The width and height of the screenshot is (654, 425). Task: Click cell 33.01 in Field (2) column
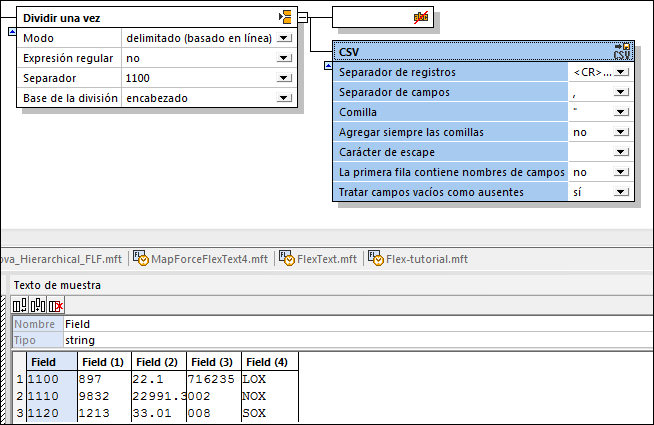tap(158, 413)
